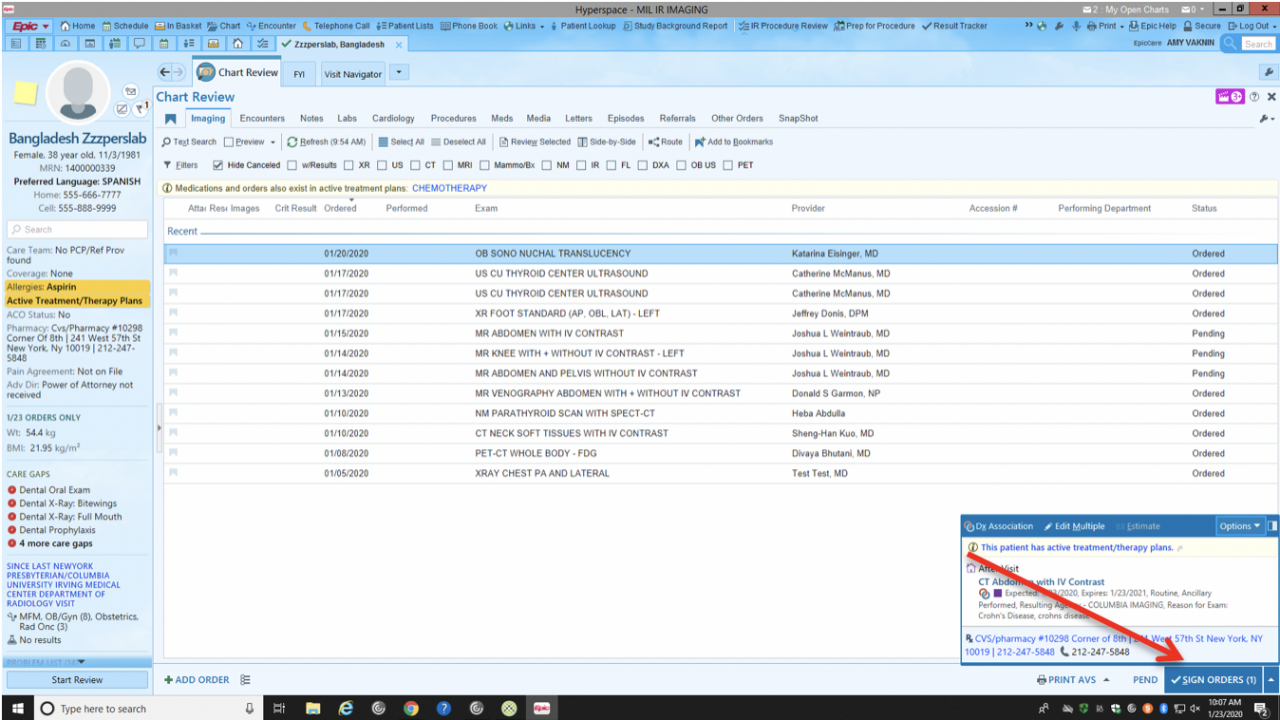The height and width of the screenshot is (720, 1280).
Task: Click the back arrow navigation button
Action: click(165, 72)
